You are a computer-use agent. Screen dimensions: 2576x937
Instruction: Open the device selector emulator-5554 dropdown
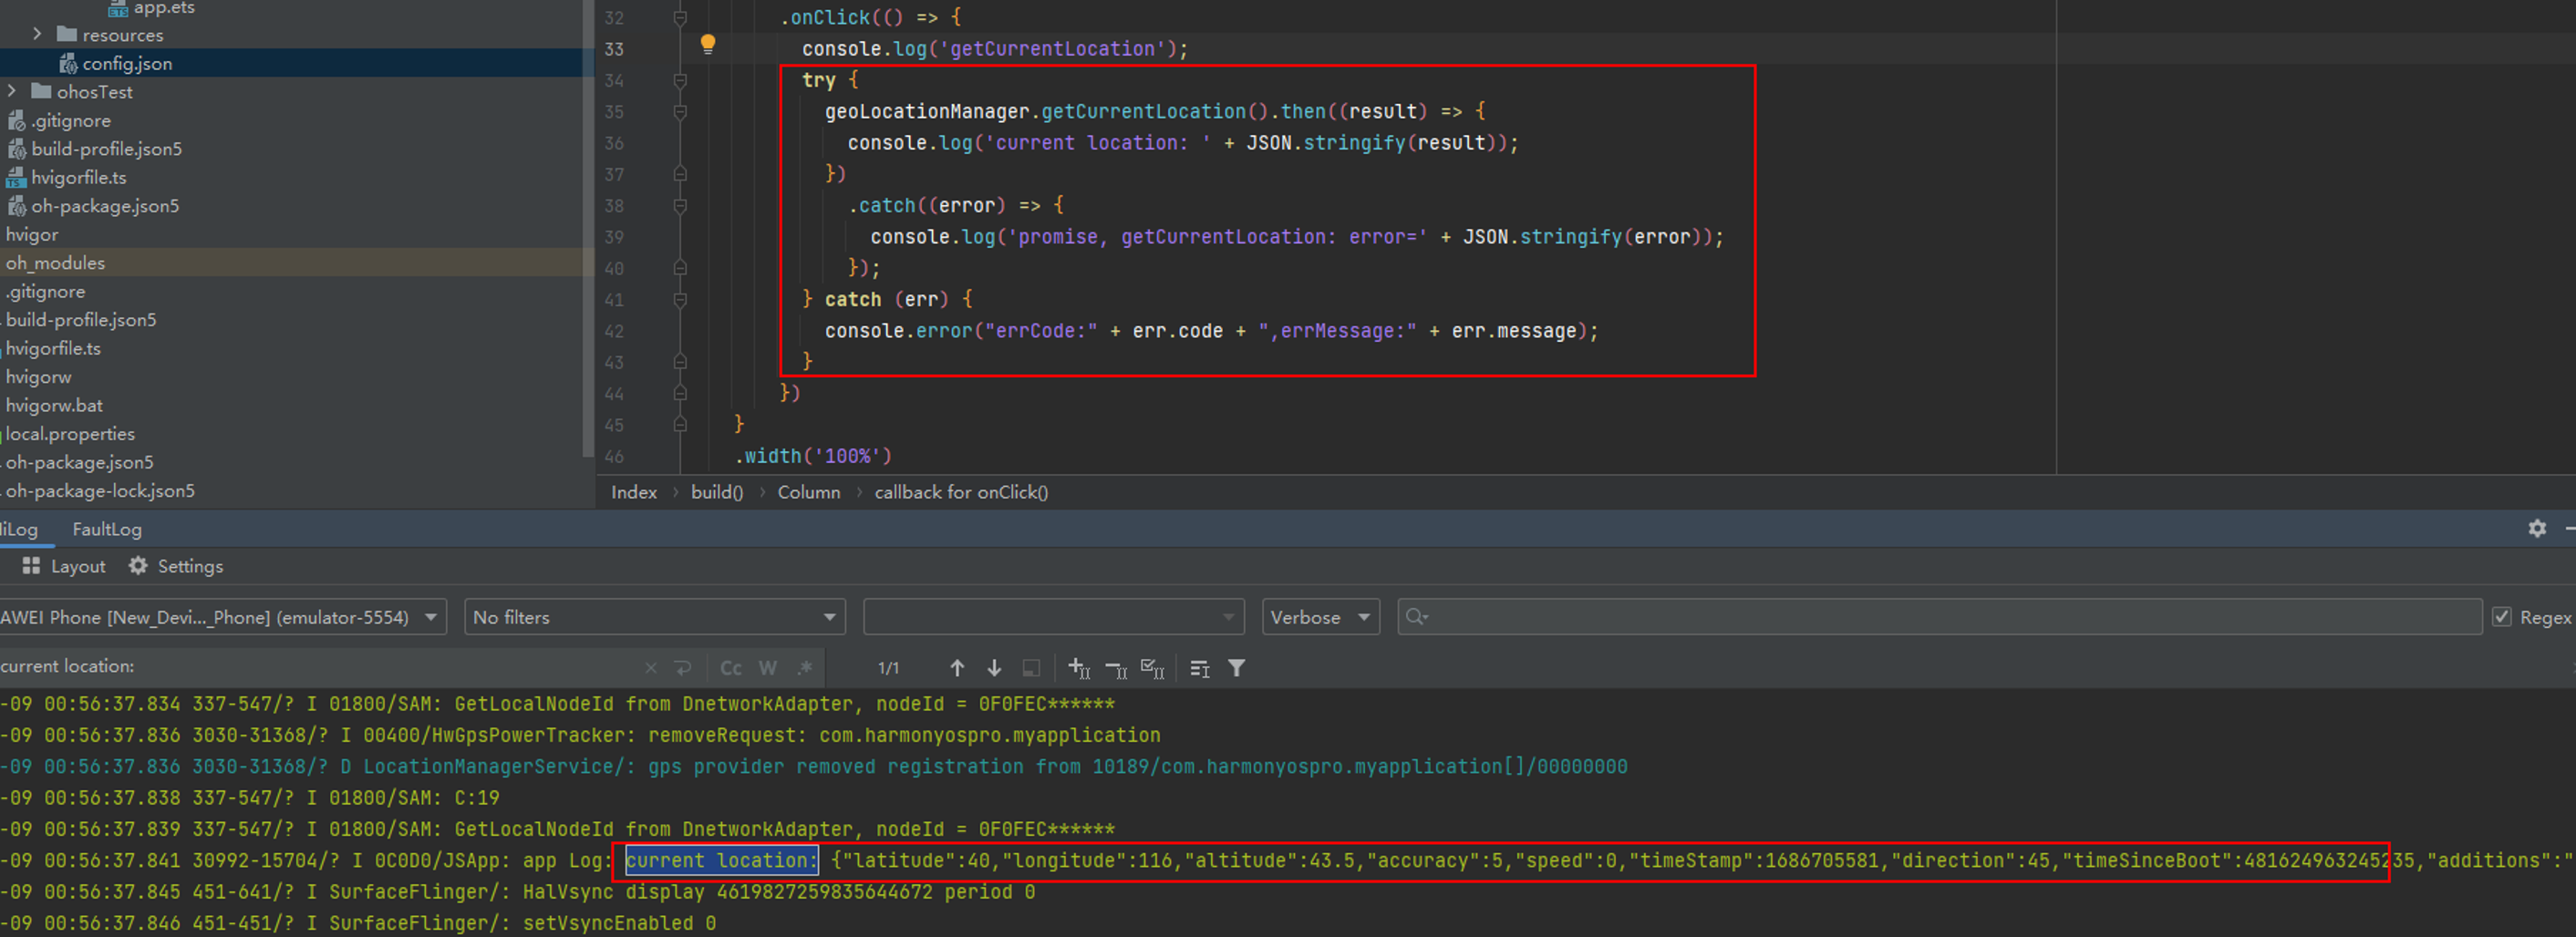tap(220, 617)
